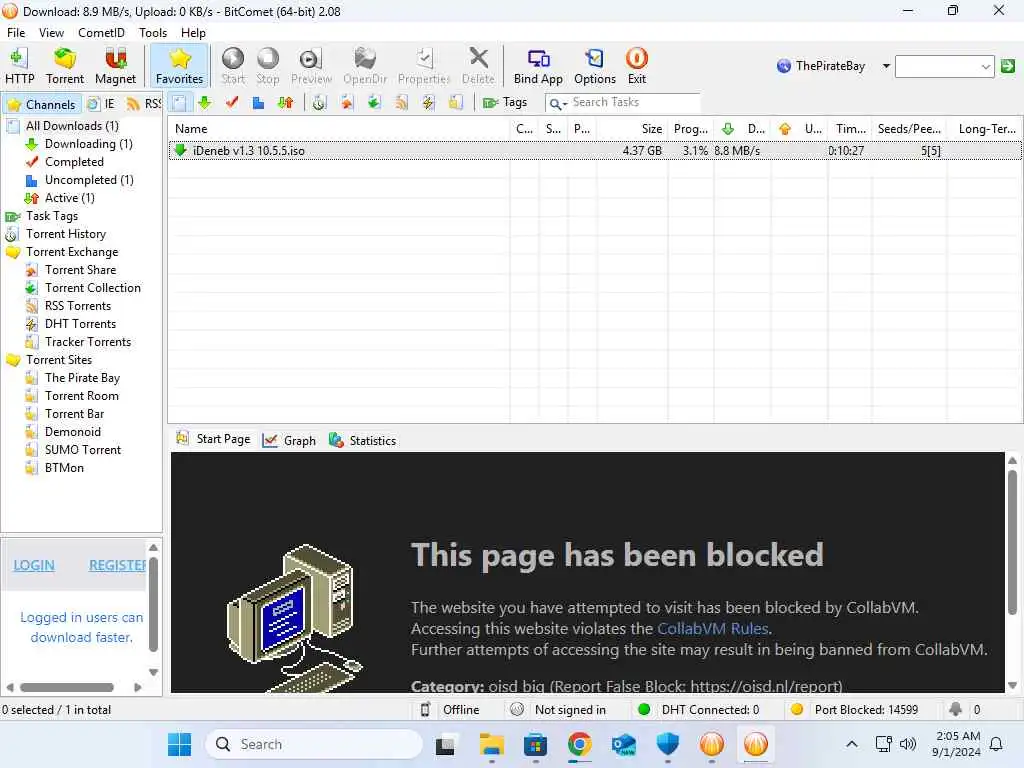Open ThePirateBay search engine dropdown arrow
Viewport: 1024px width, 768px height.
(x=886, y=66)
